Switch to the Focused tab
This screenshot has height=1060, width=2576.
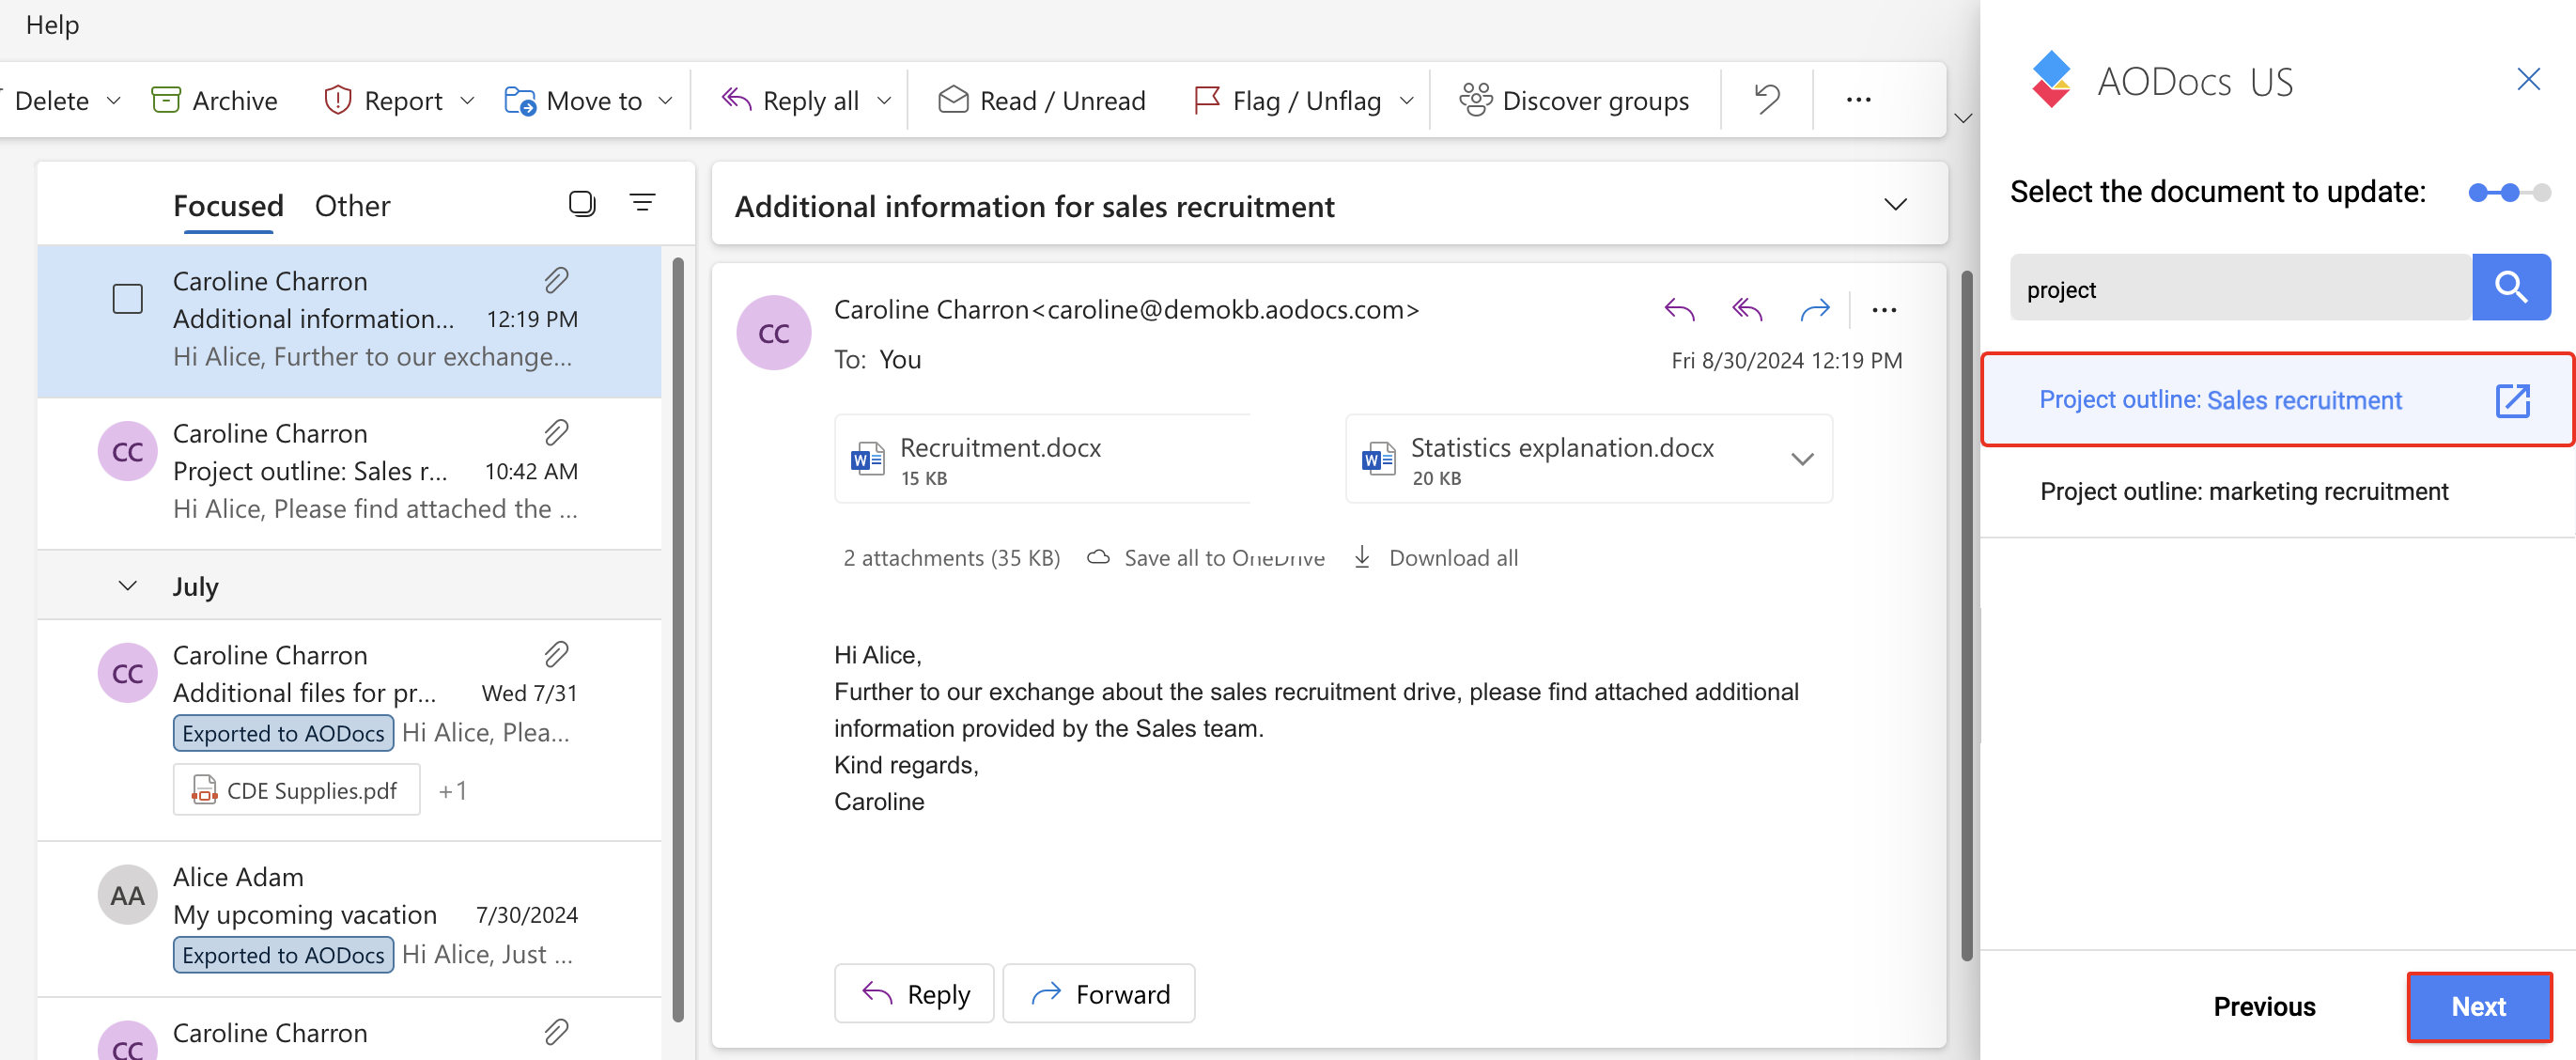click(228, 205)
